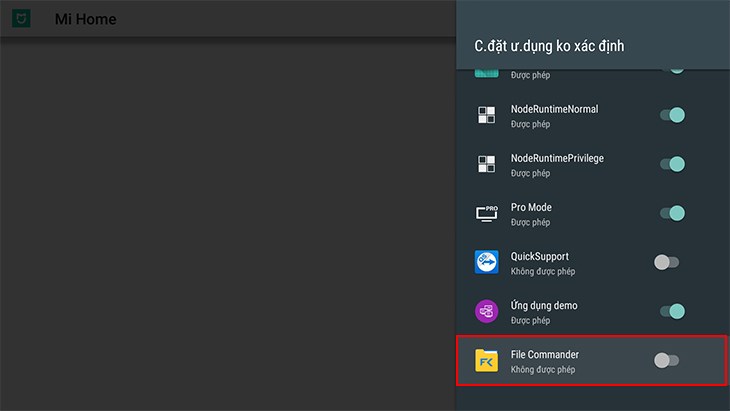Click the Mi Home logo icon
The height and width of the screenshot is (411, 730).
20,19
